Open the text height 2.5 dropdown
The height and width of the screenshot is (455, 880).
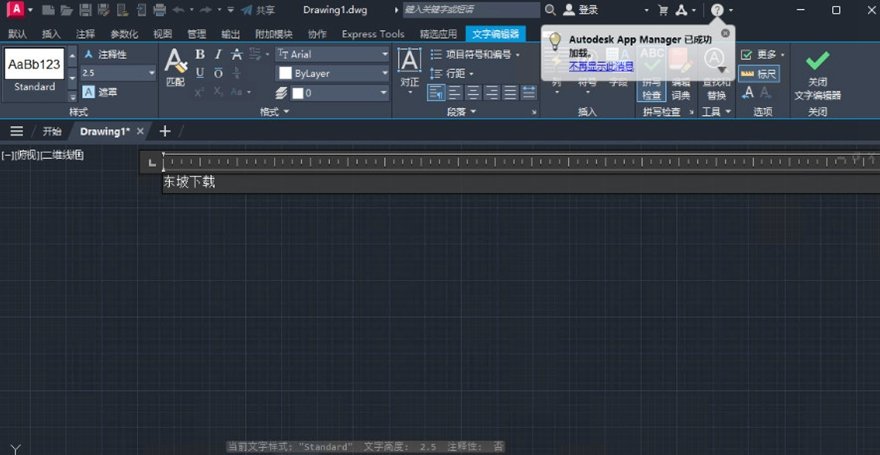152,73
